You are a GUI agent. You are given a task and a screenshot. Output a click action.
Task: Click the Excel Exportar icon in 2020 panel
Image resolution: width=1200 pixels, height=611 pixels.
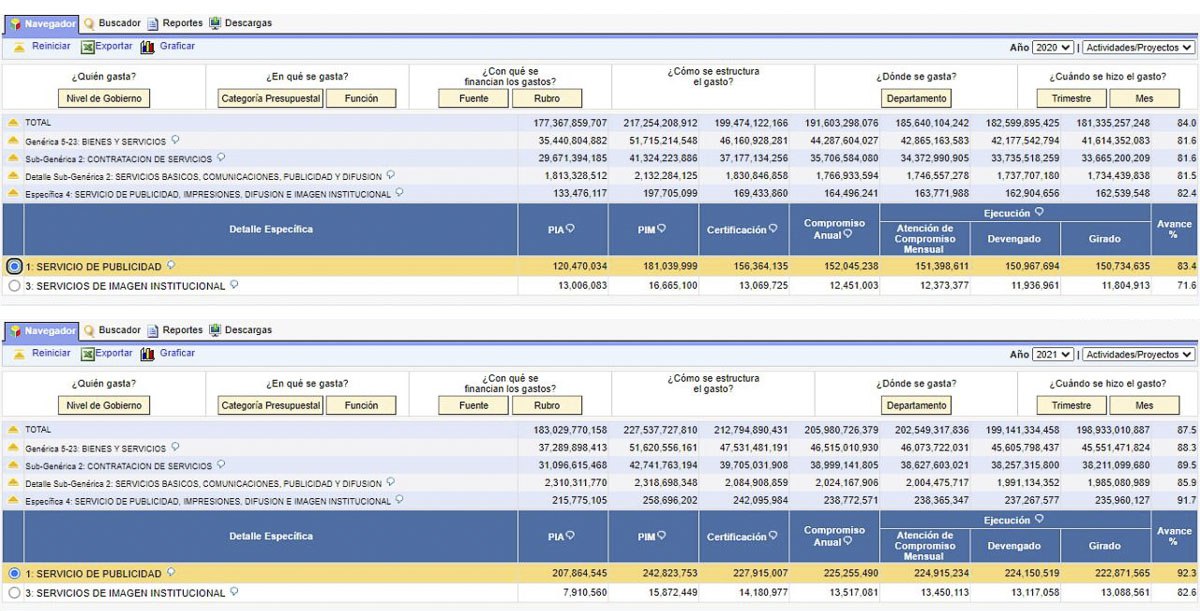tap(88, 46)
